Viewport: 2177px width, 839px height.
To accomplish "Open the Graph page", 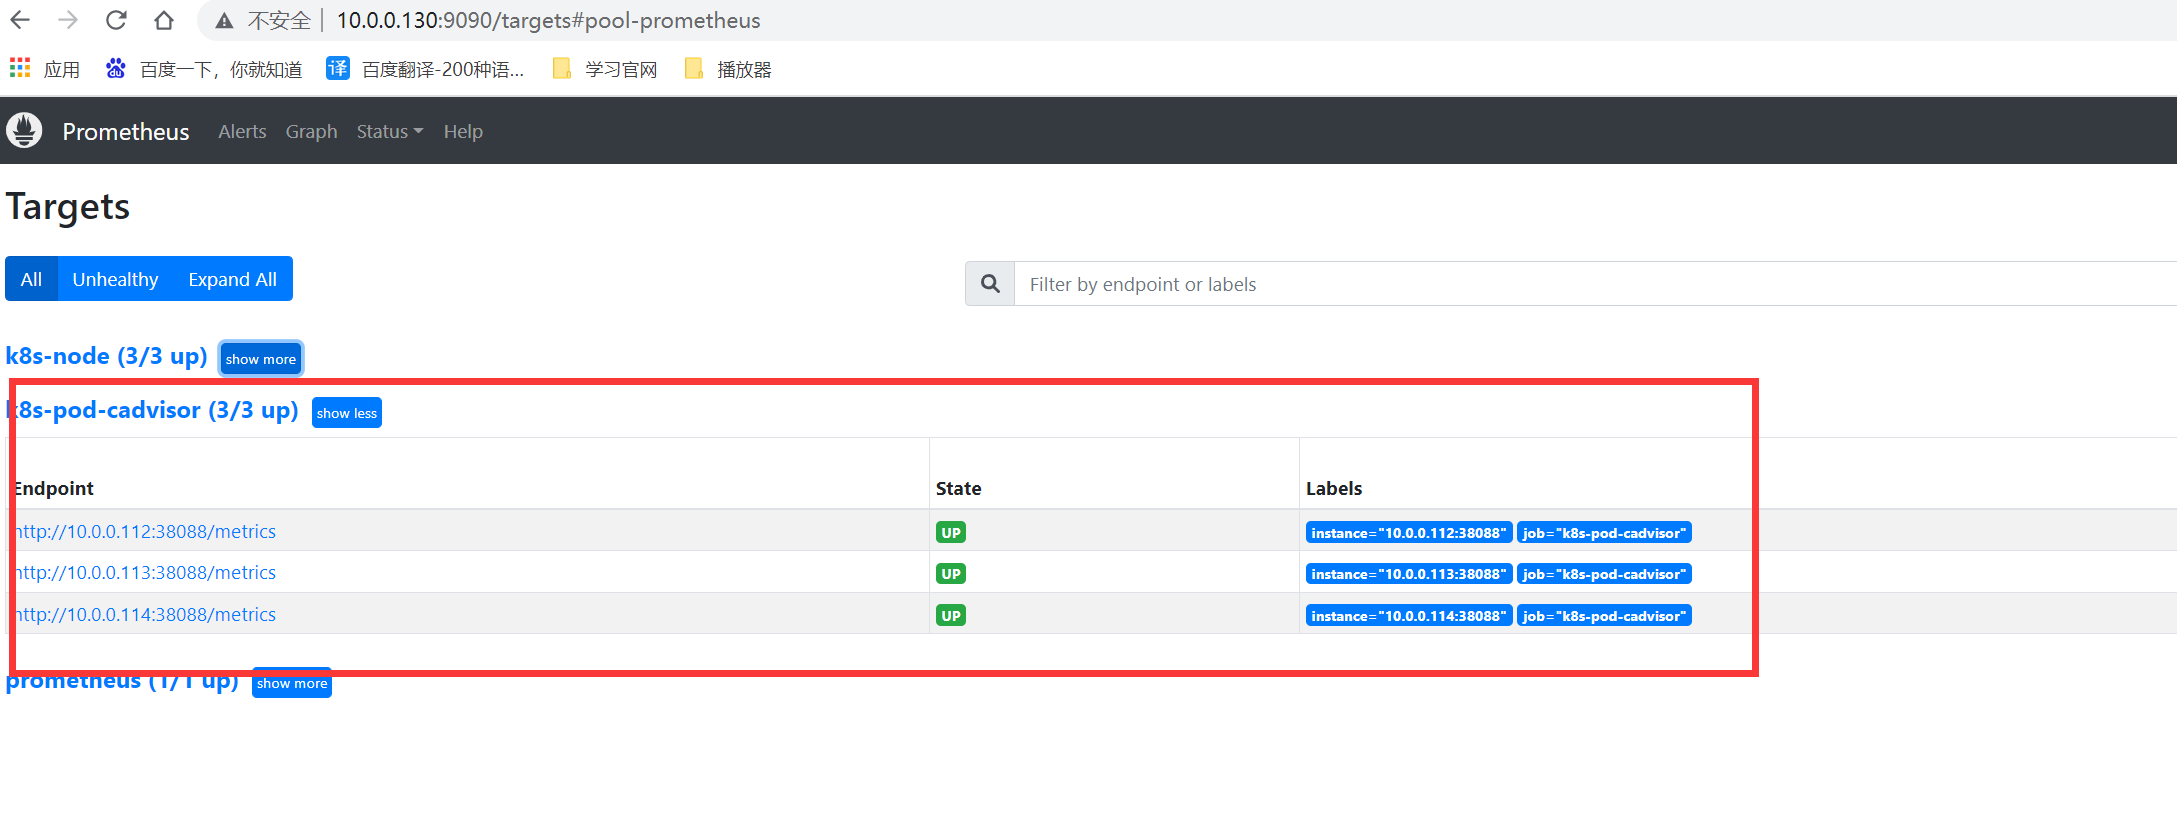I will coord(311,131).
